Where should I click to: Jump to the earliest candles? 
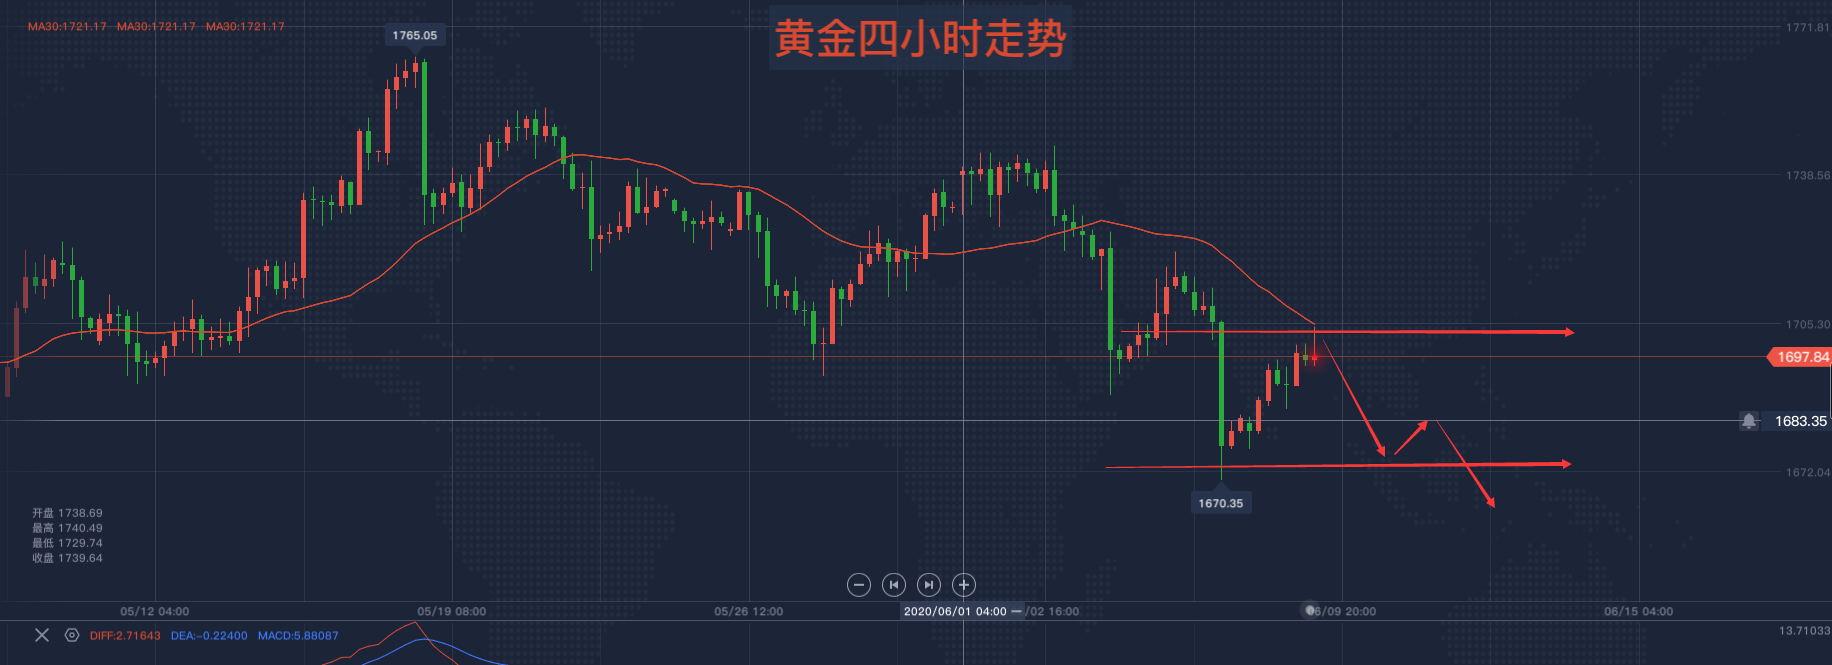tap(894, 585)
